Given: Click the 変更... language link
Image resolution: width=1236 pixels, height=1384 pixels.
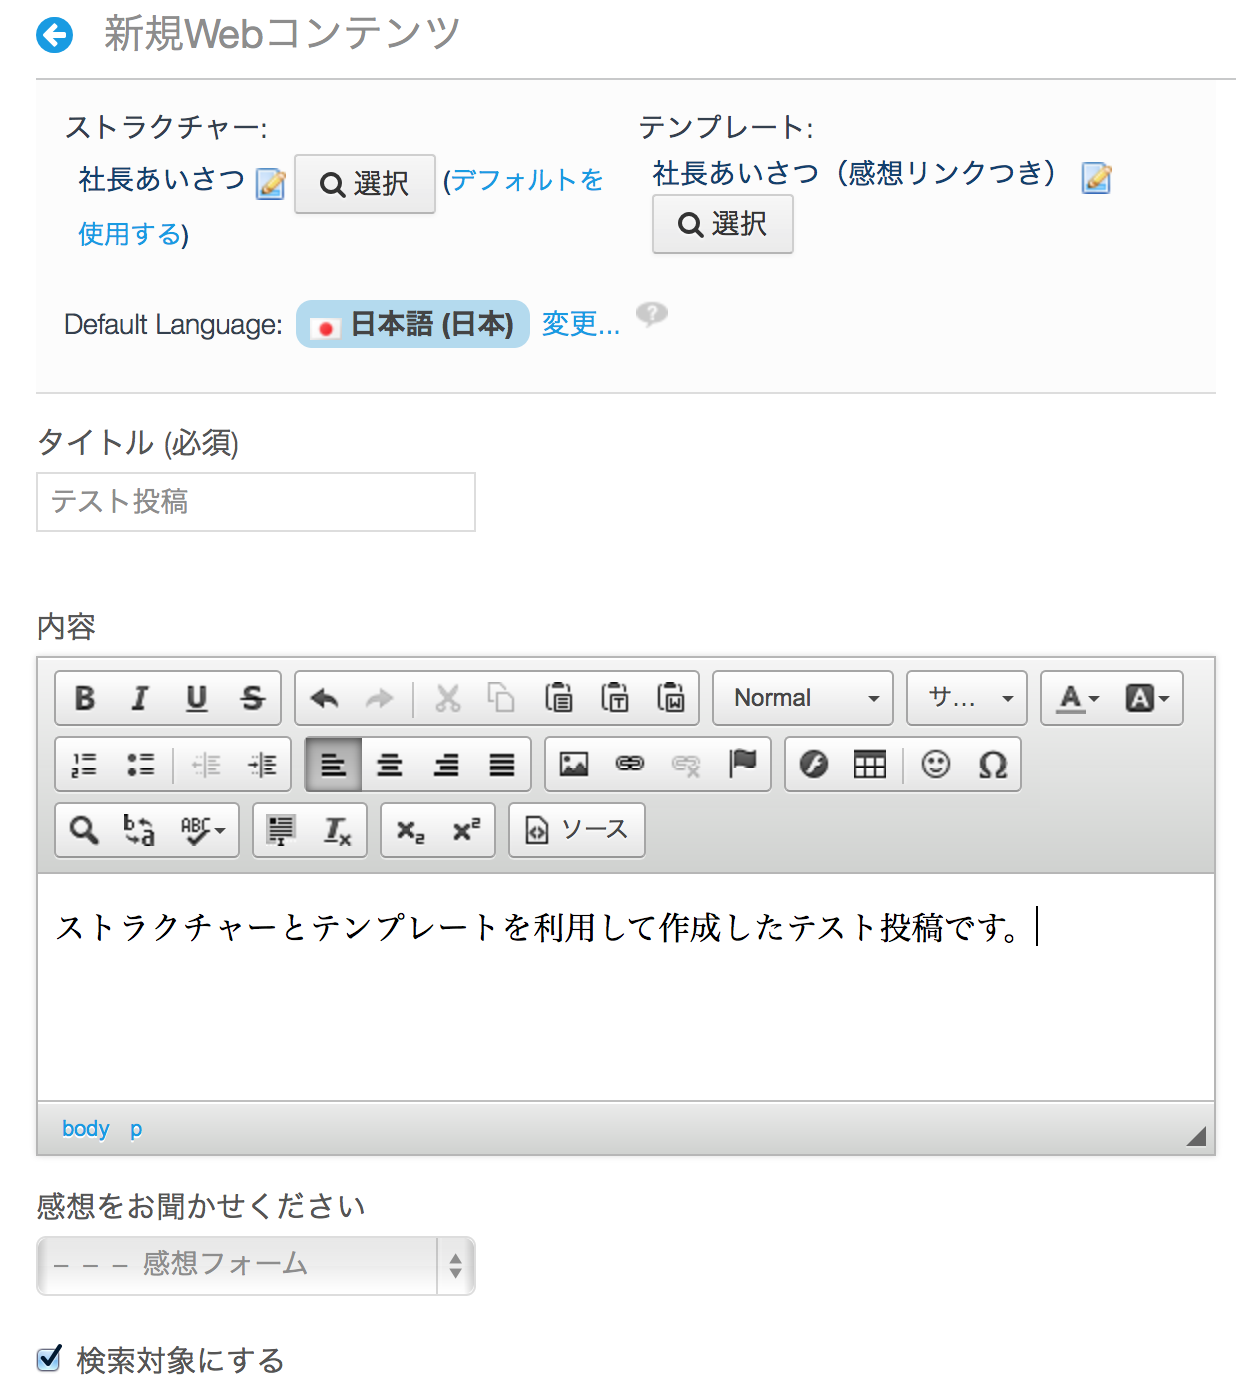Looking at the screenshot, I should click(580, 324).
